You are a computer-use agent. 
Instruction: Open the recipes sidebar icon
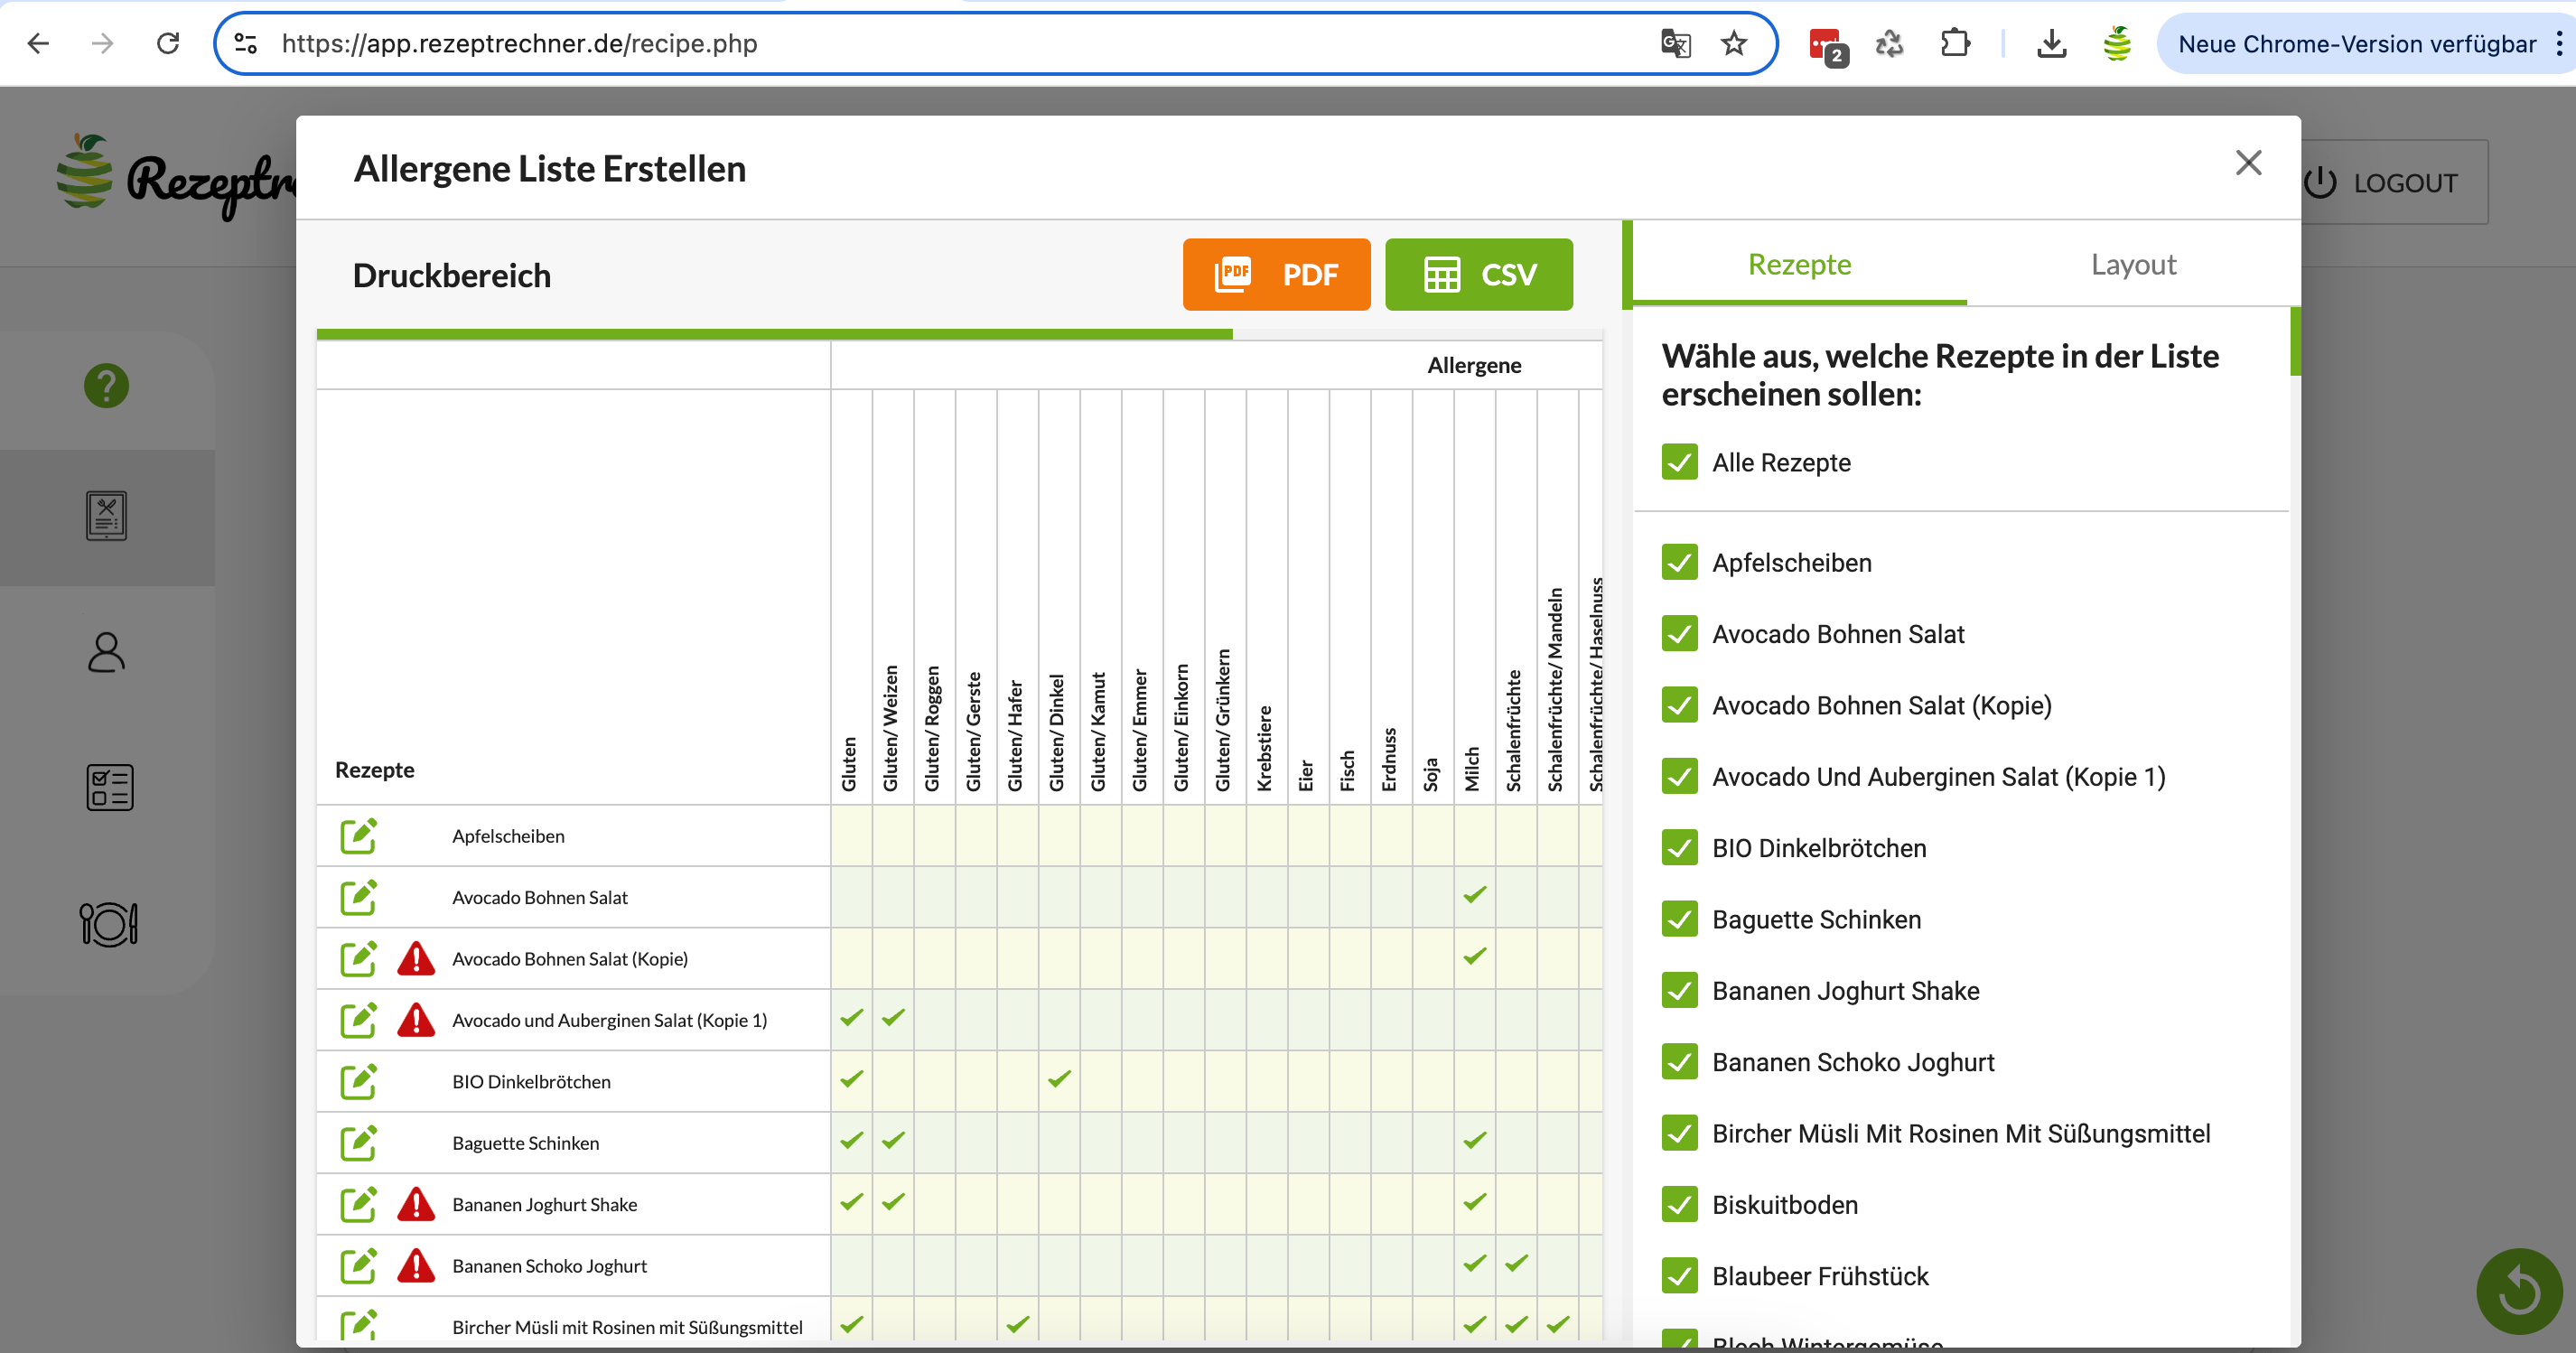(106, 516)
